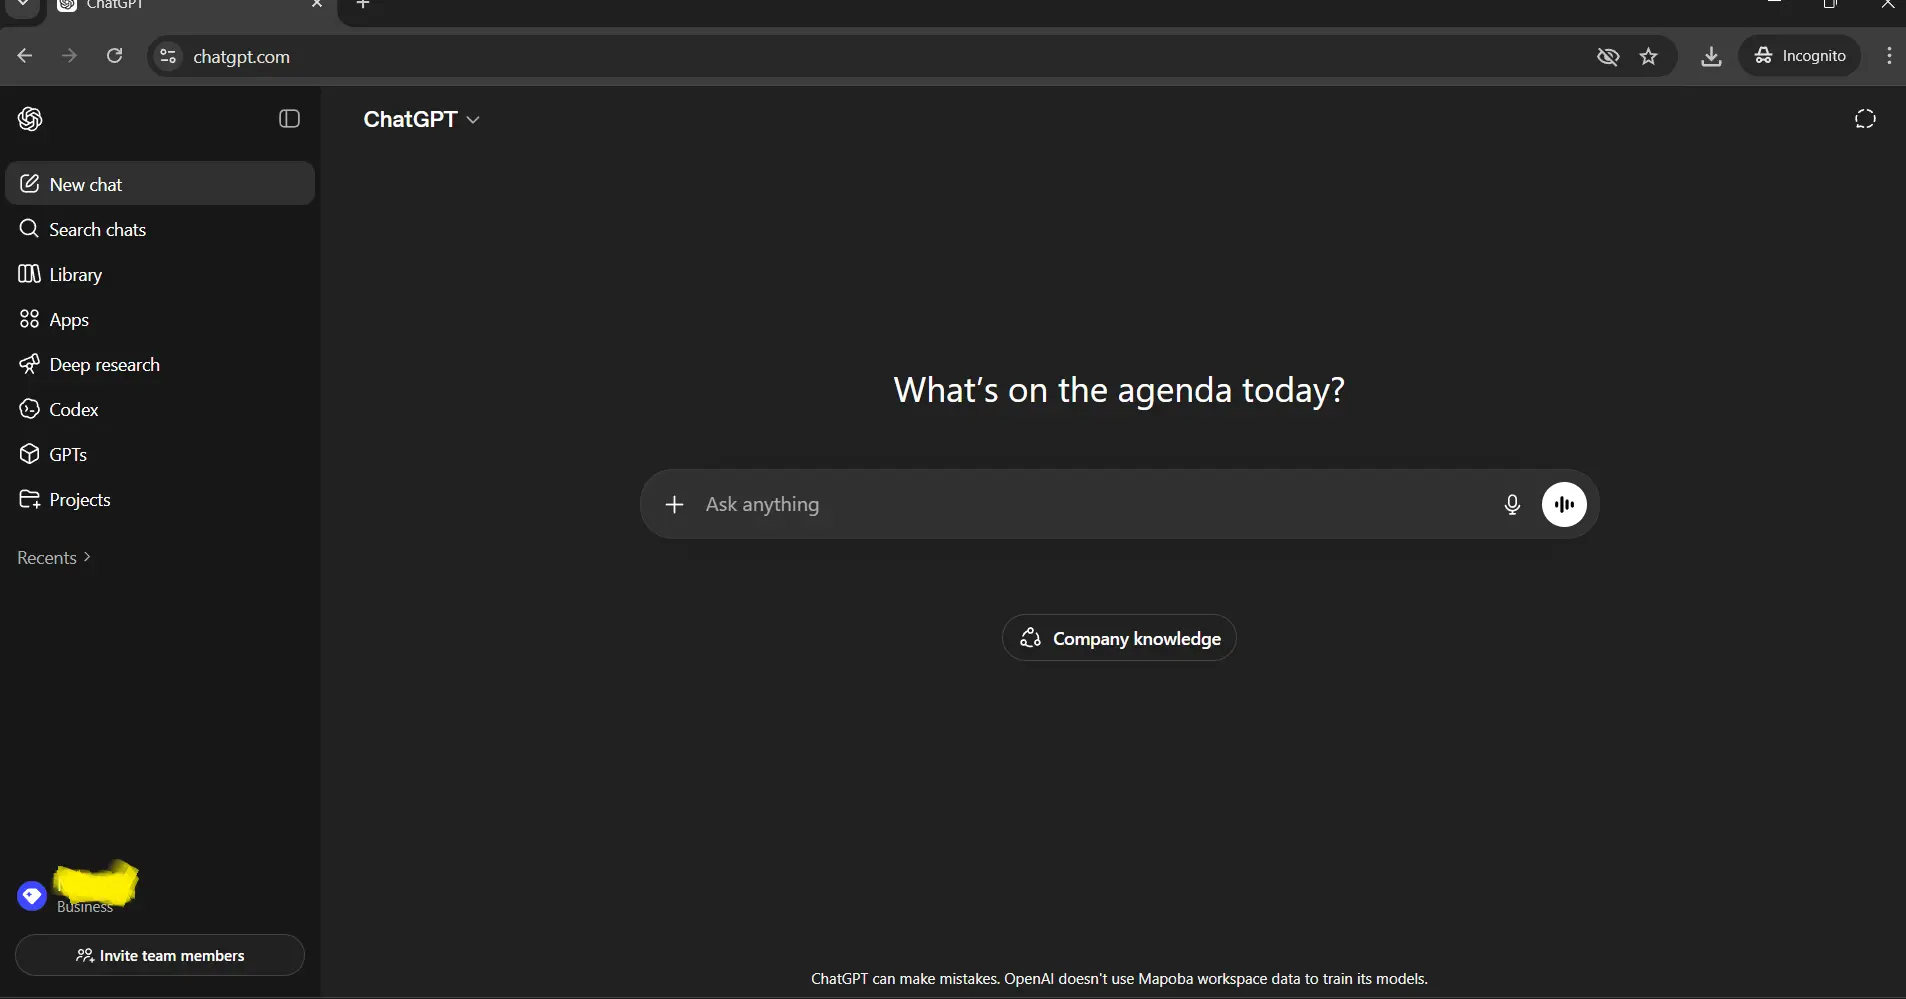
Task: Click the microphone dictation icon
Action: point(1512,505)
